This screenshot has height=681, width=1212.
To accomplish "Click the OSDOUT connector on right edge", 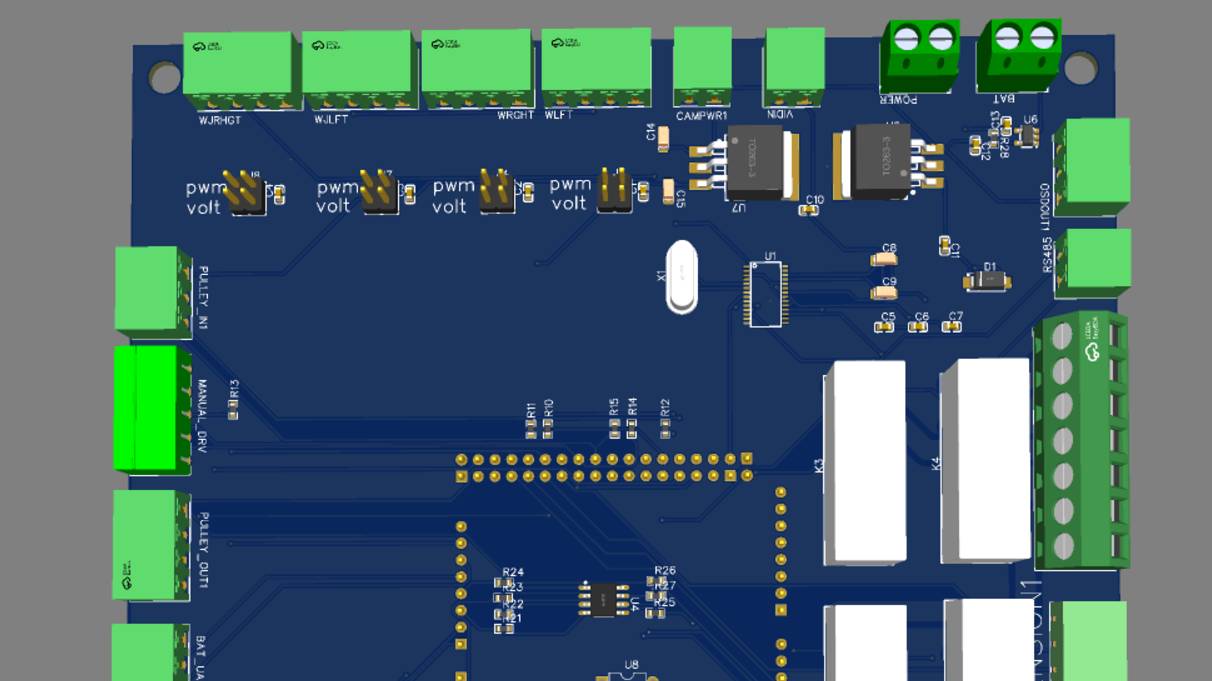I will [1091, 167].
